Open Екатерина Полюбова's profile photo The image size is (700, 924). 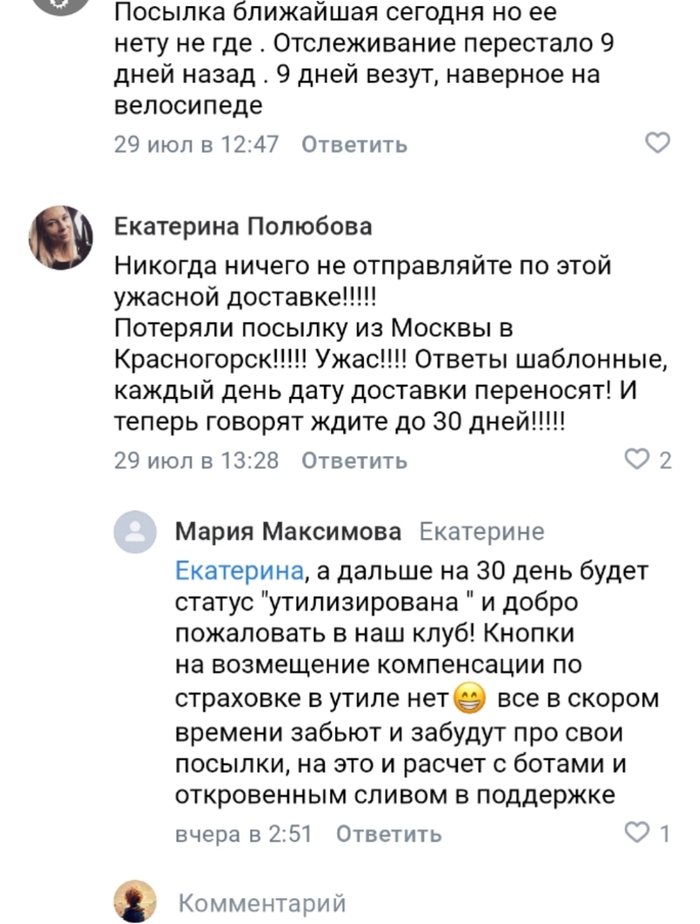63,237
